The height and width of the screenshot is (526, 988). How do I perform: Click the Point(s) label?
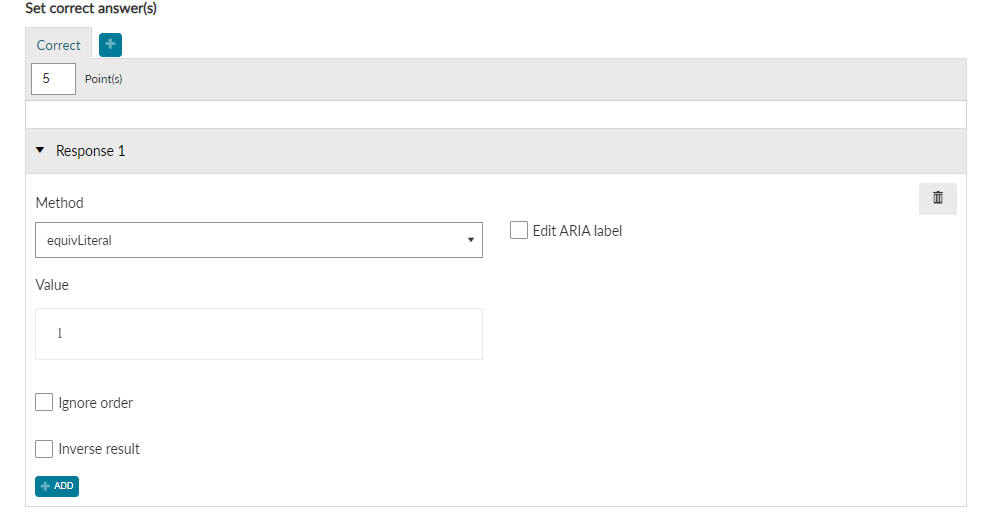(x=104, y=79)
